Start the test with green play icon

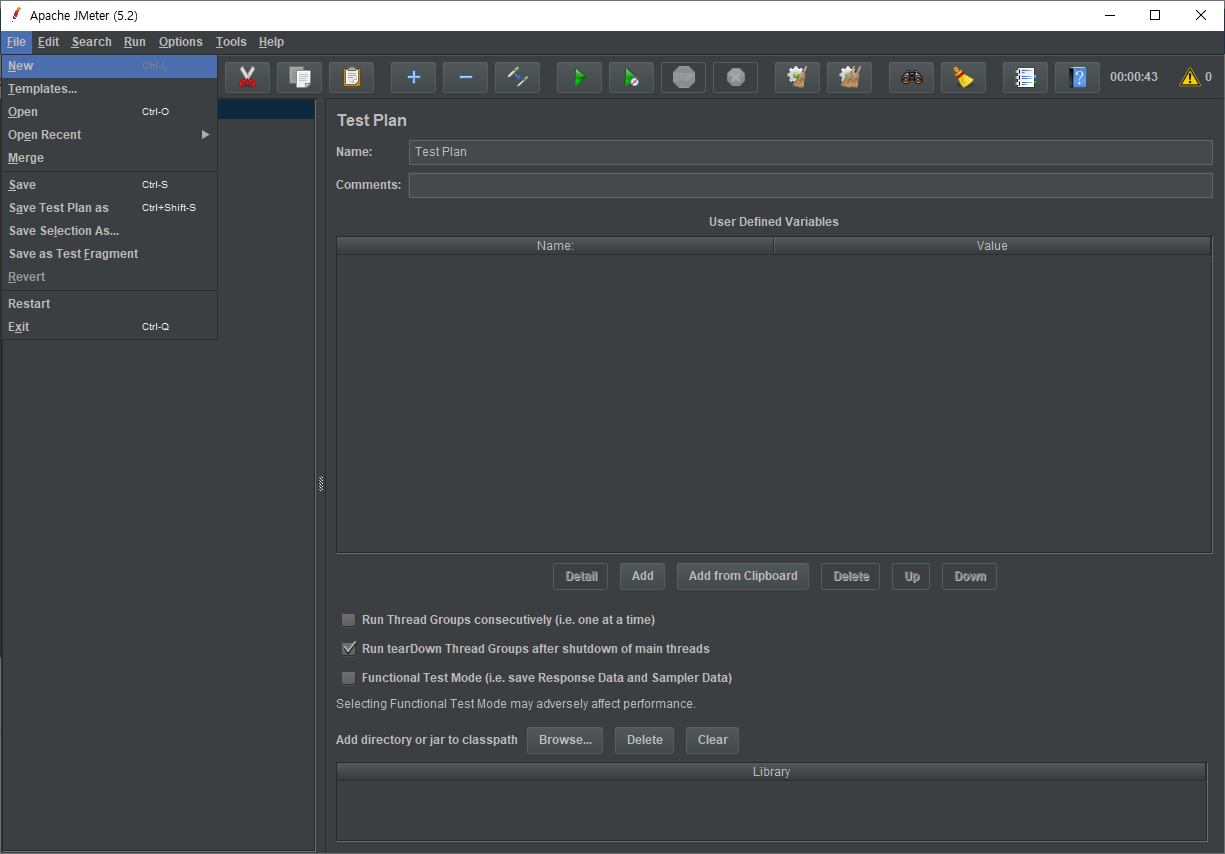(x=580, y=77)
